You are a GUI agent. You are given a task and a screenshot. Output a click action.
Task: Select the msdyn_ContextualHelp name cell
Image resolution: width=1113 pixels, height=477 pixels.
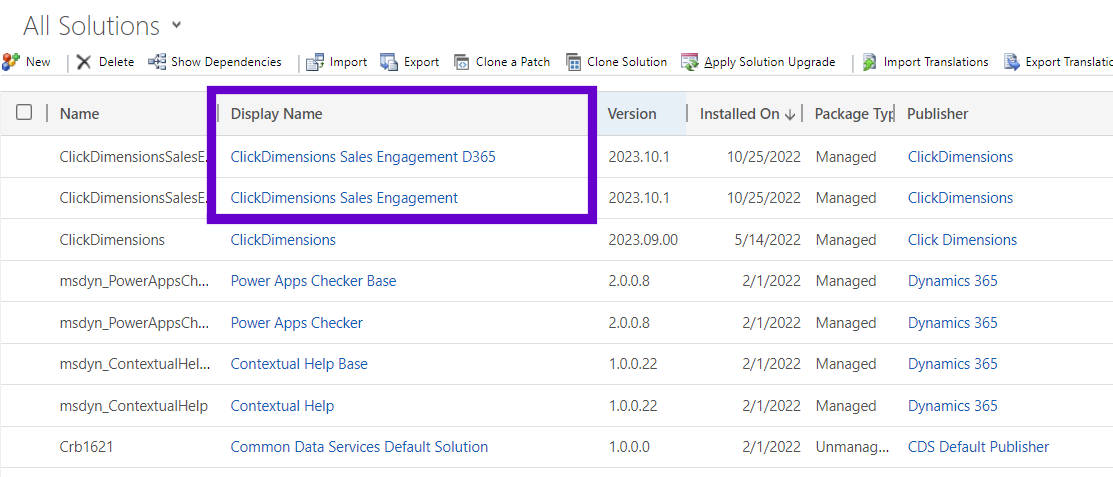click(133, 406)
